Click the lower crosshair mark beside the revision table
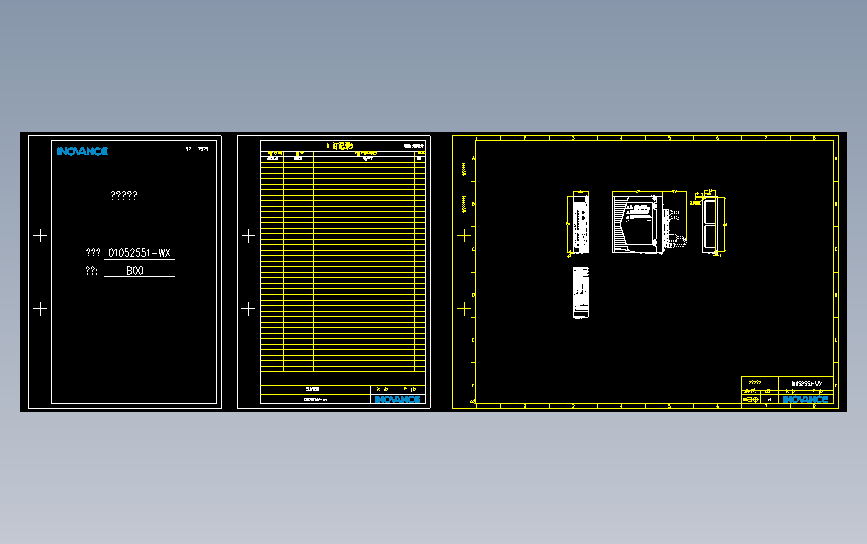The height and width of the screenshot is (544, 867). click(x=248, y=308)
